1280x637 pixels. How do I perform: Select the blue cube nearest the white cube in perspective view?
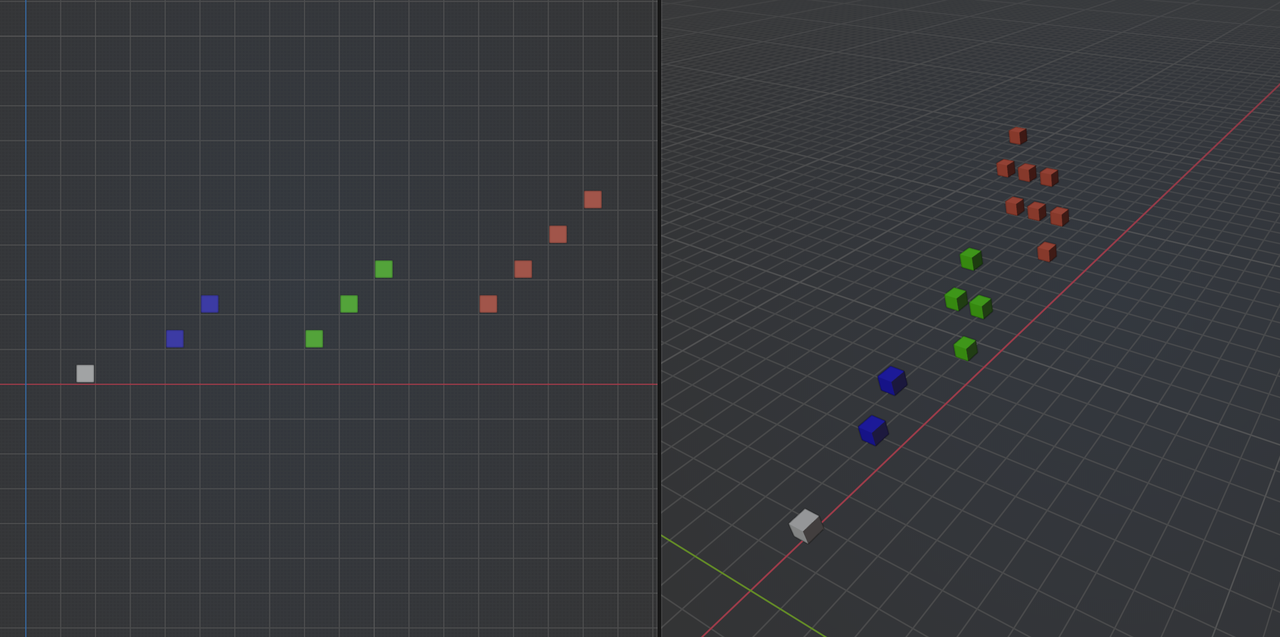tap(873, 430)
